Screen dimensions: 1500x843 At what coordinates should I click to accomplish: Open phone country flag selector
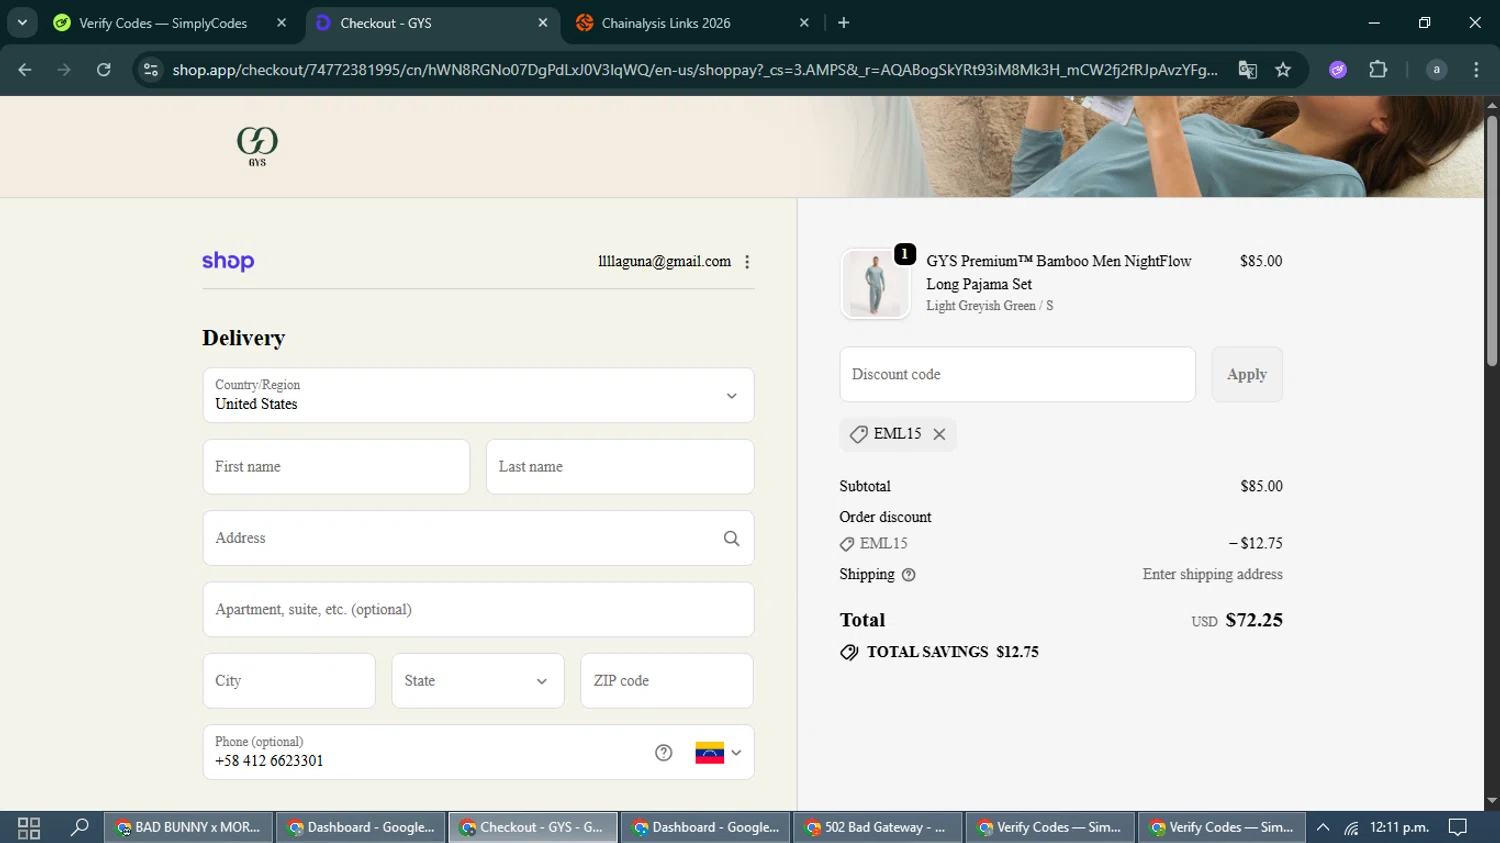[x=718, y=753]
